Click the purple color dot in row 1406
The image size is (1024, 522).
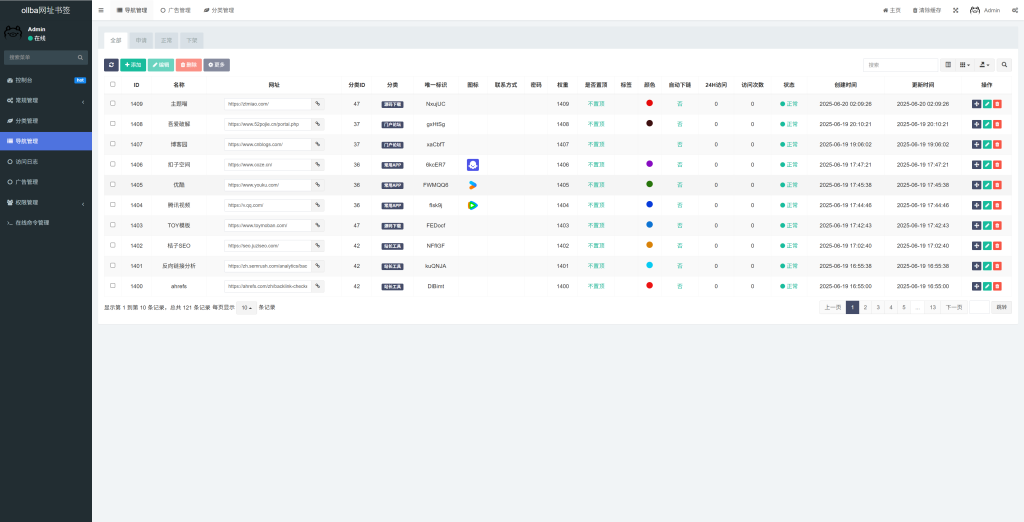point(649,164)
